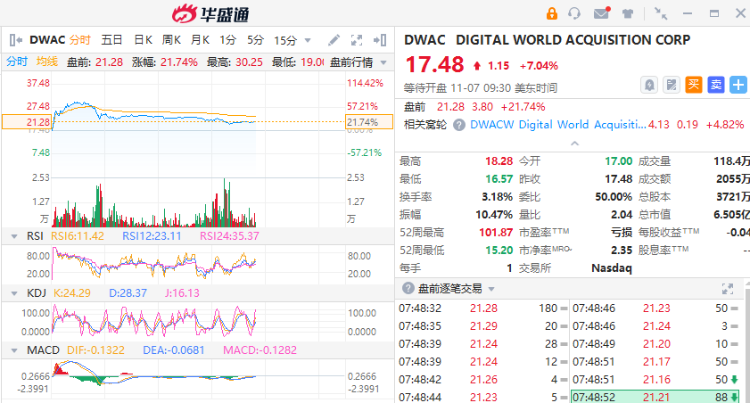Click help icon beside pre-market trades title
This screenshot has width=750, height=403.
(408, 288)
